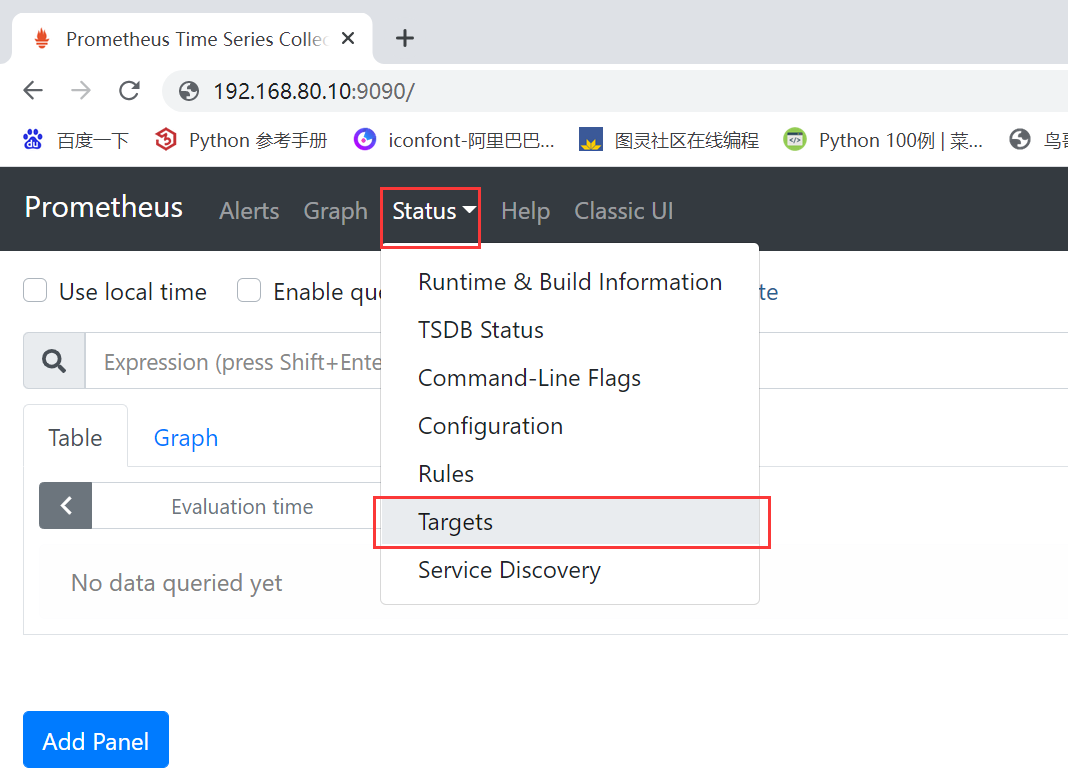Click the browser back arrow
The width and height of the screenshot is (1068, 777).
tap(33, 90)
